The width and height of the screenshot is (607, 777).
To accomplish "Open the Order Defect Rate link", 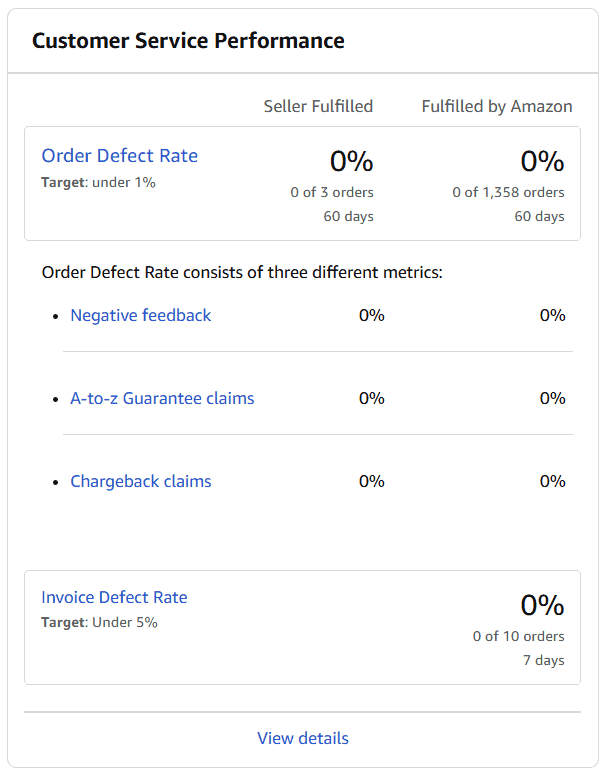I will [119, 156].
